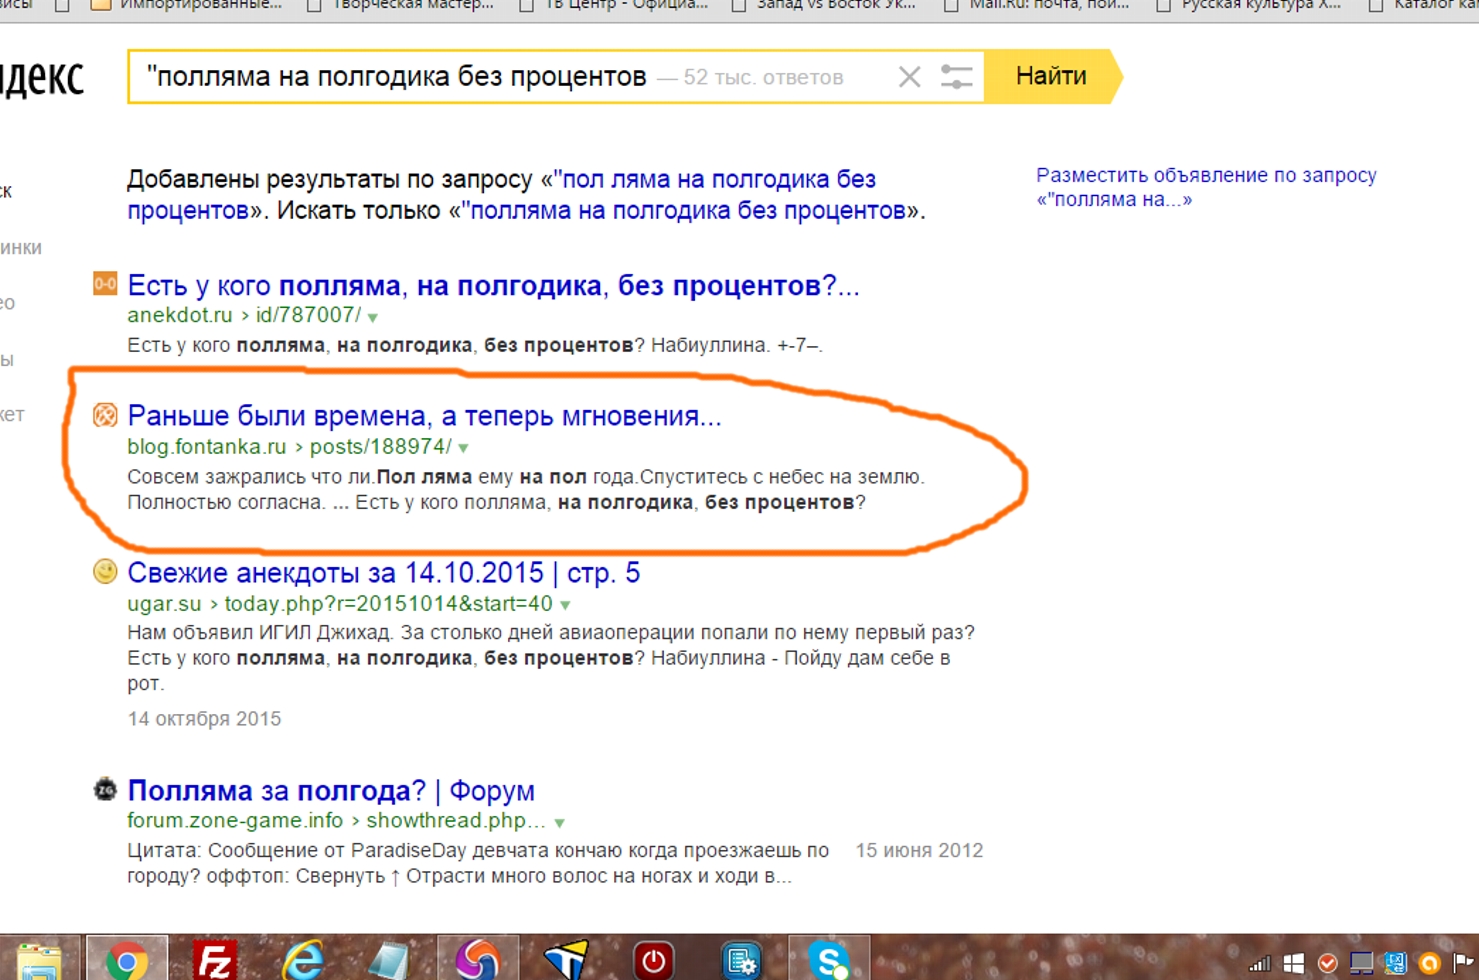Click the blue network computers tray icon
Viewport: 1479px width, 980px height.
[1396, 964]
